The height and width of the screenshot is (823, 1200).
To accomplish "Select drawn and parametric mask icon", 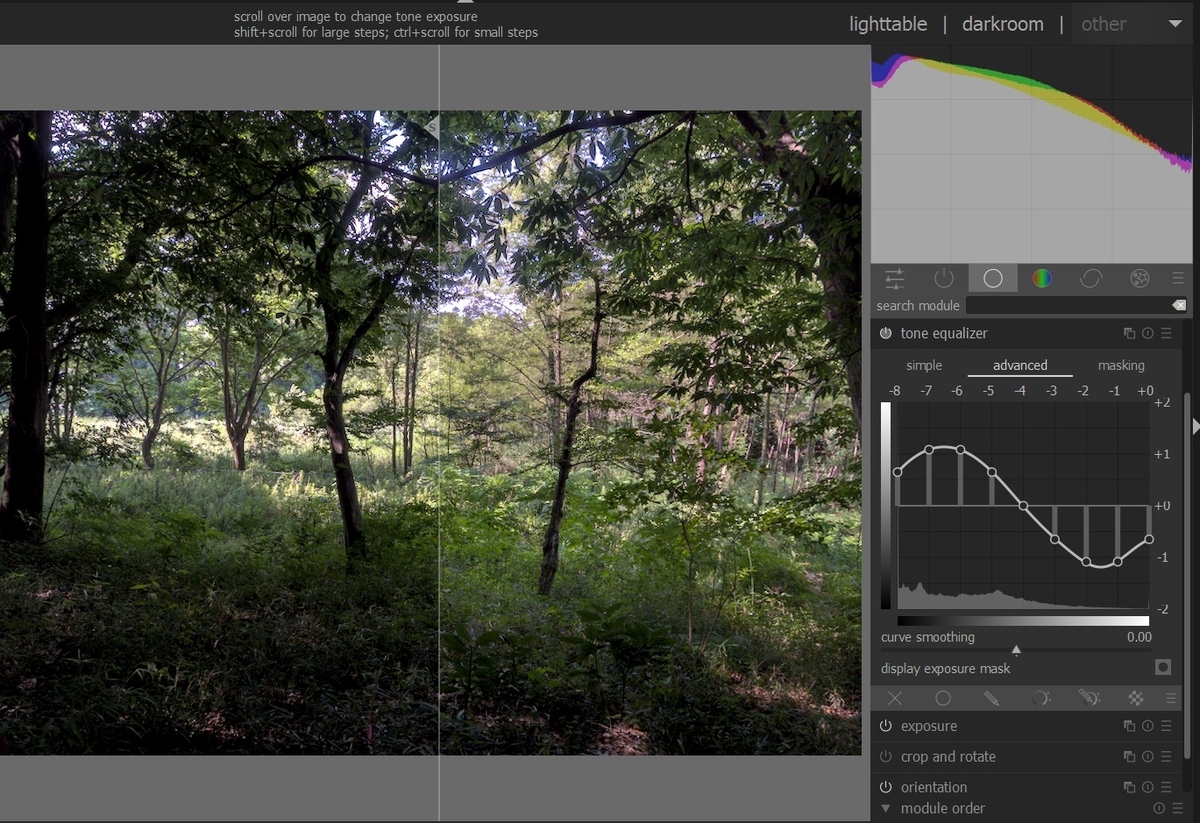I will click(x=1089, y=698).
